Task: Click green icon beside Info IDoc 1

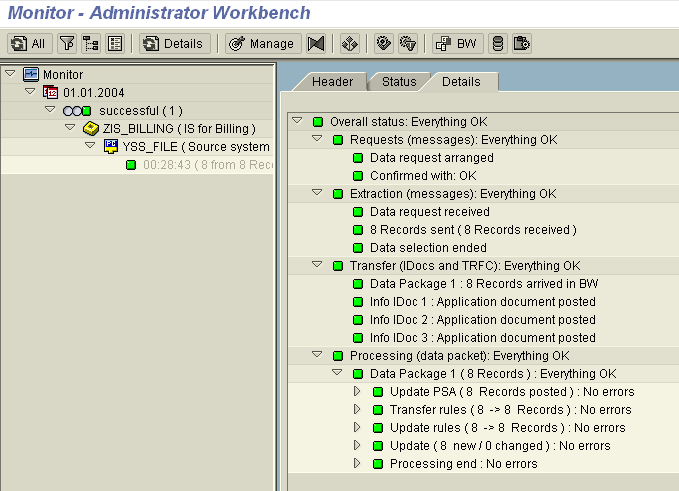Action: (358, 302)
